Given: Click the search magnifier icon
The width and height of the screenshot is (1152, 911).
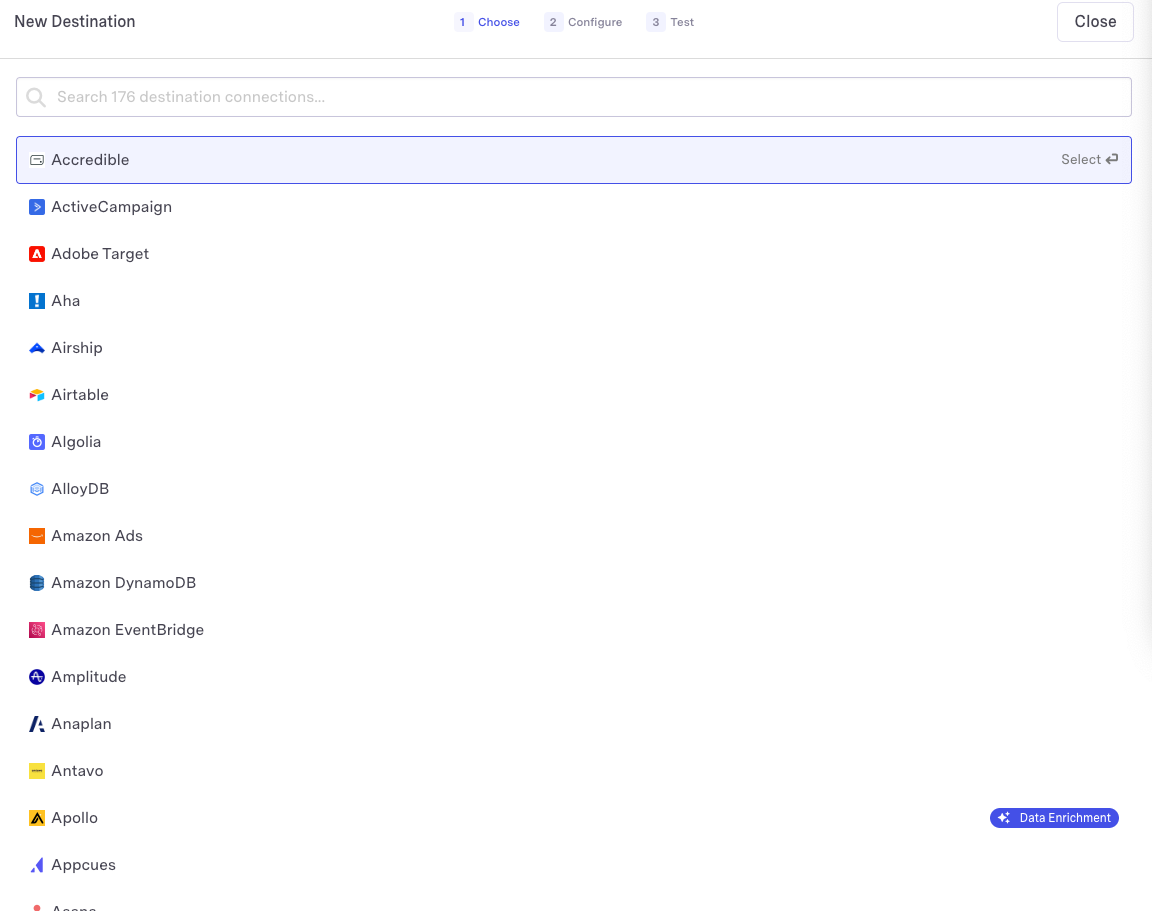Looking at the screenshot, I should [x=36, y=97].
